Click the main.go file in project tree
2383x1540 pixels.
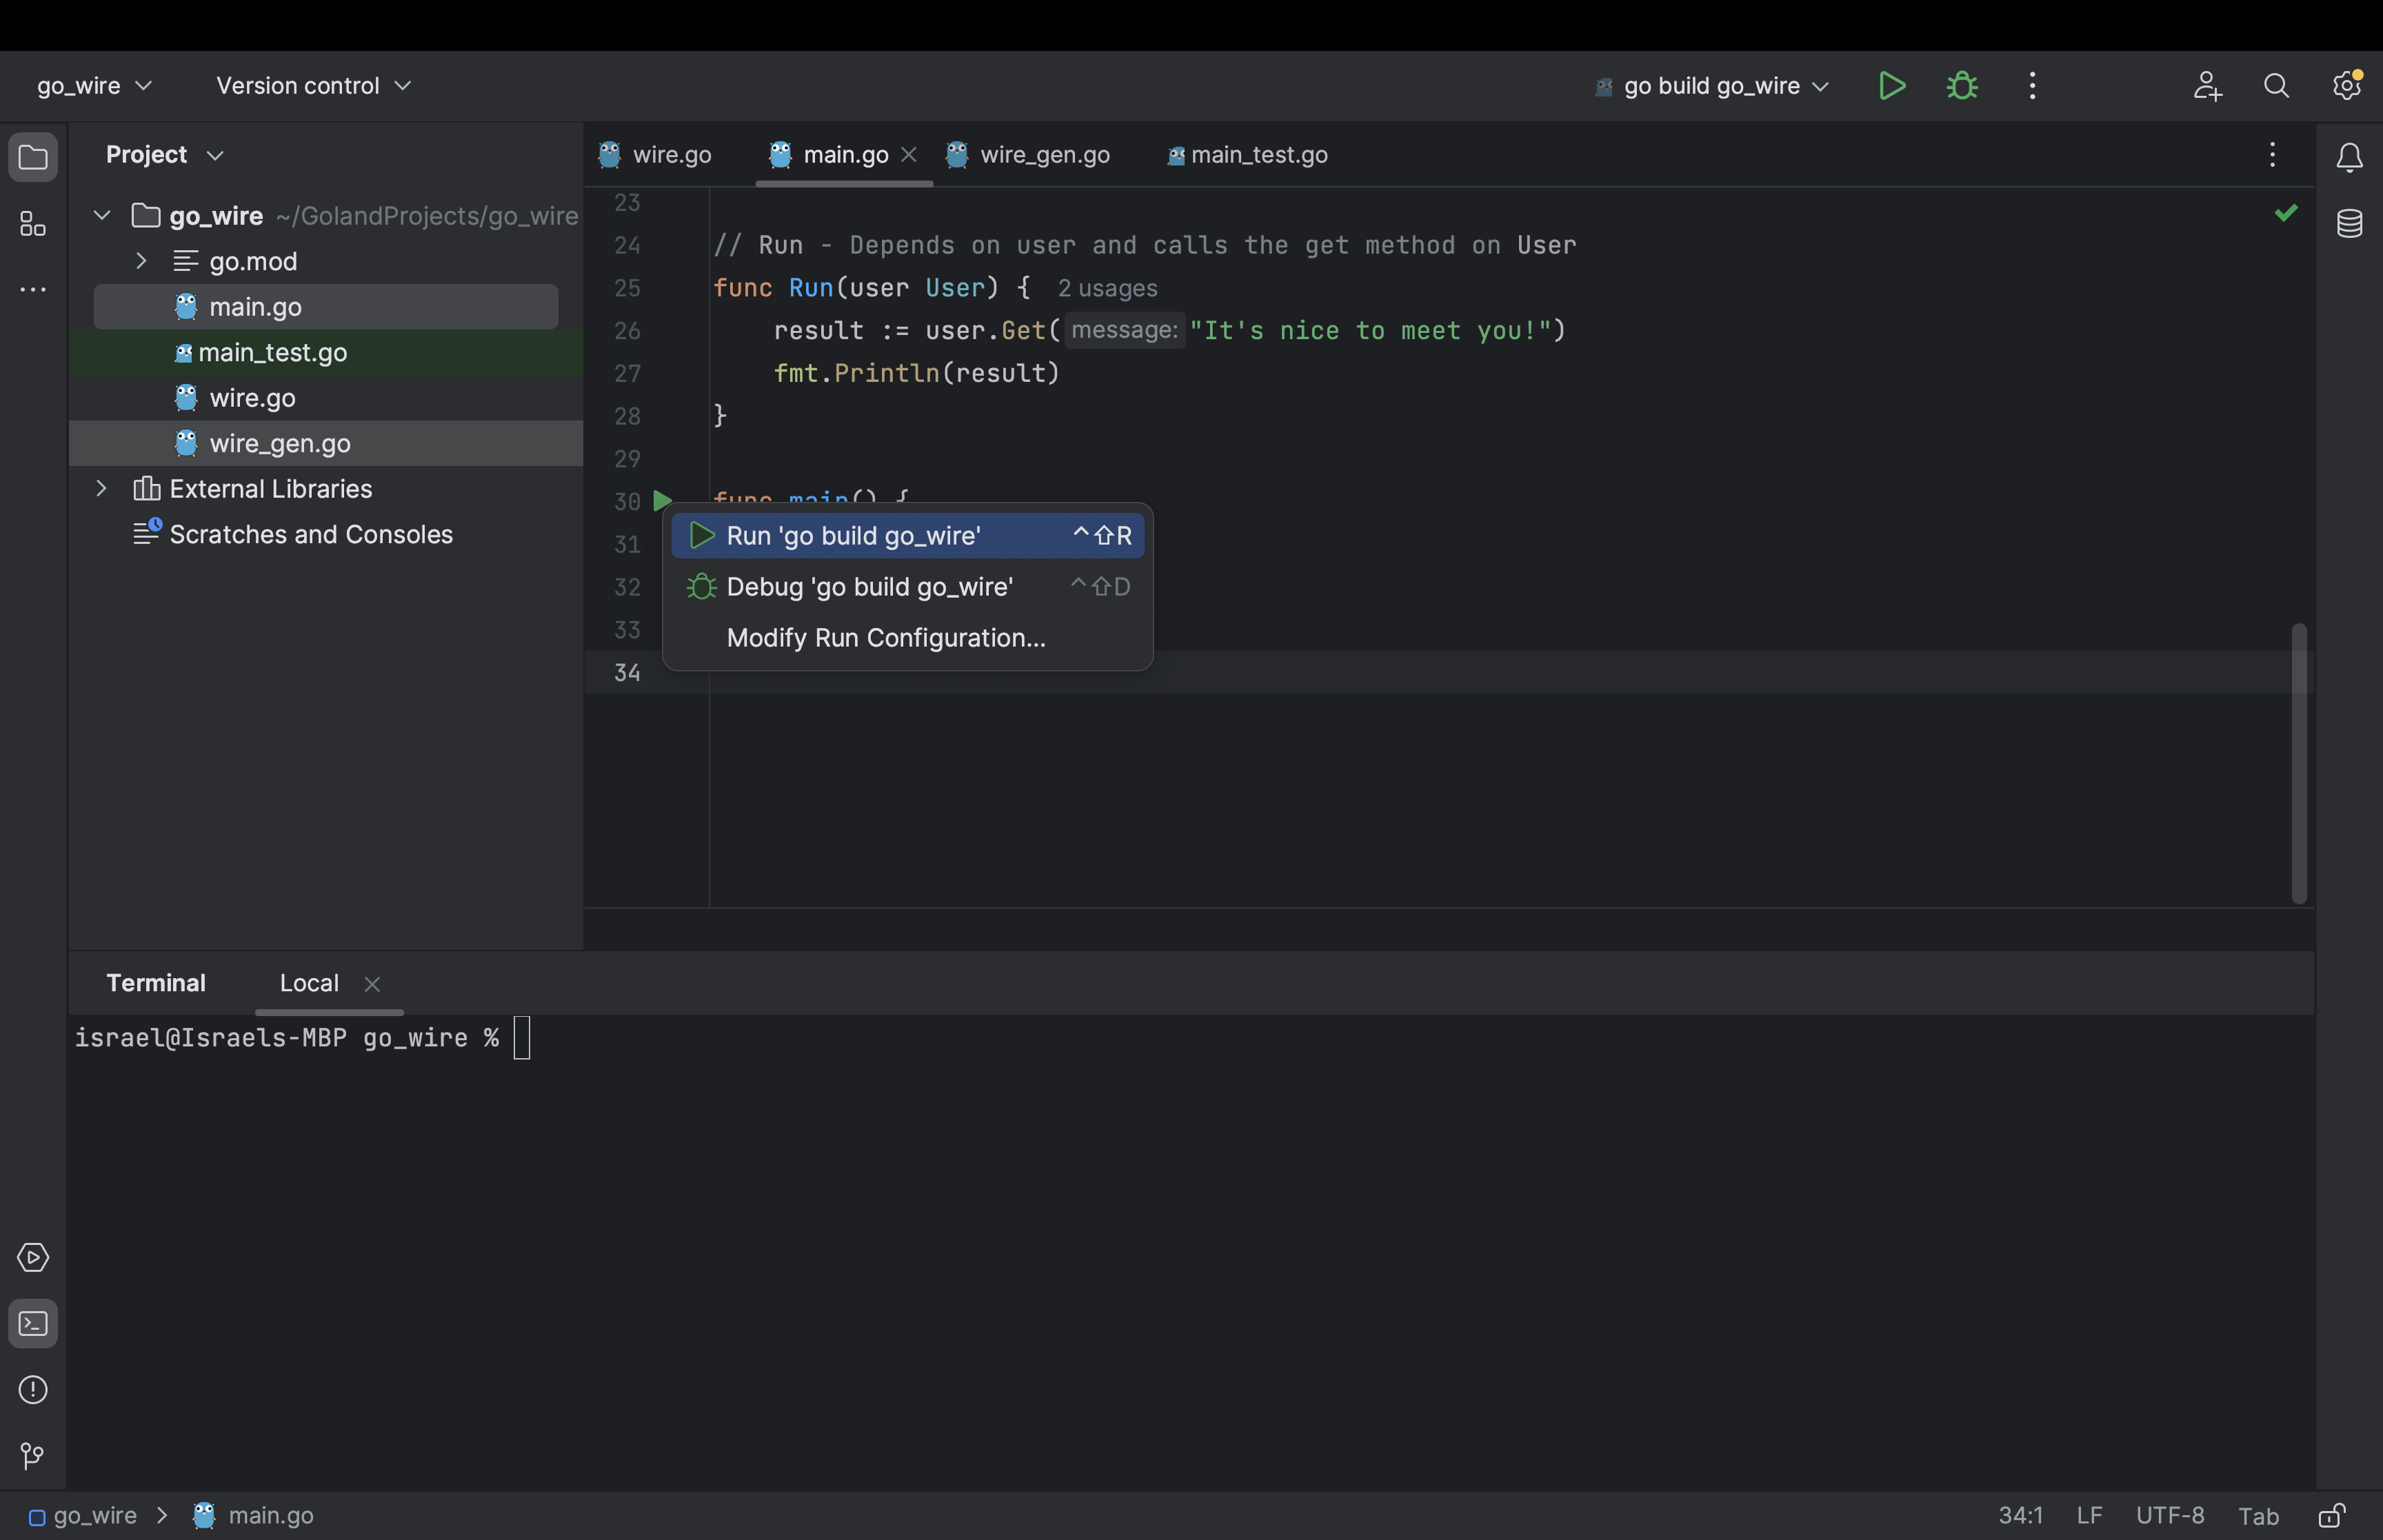pos(255,305)
